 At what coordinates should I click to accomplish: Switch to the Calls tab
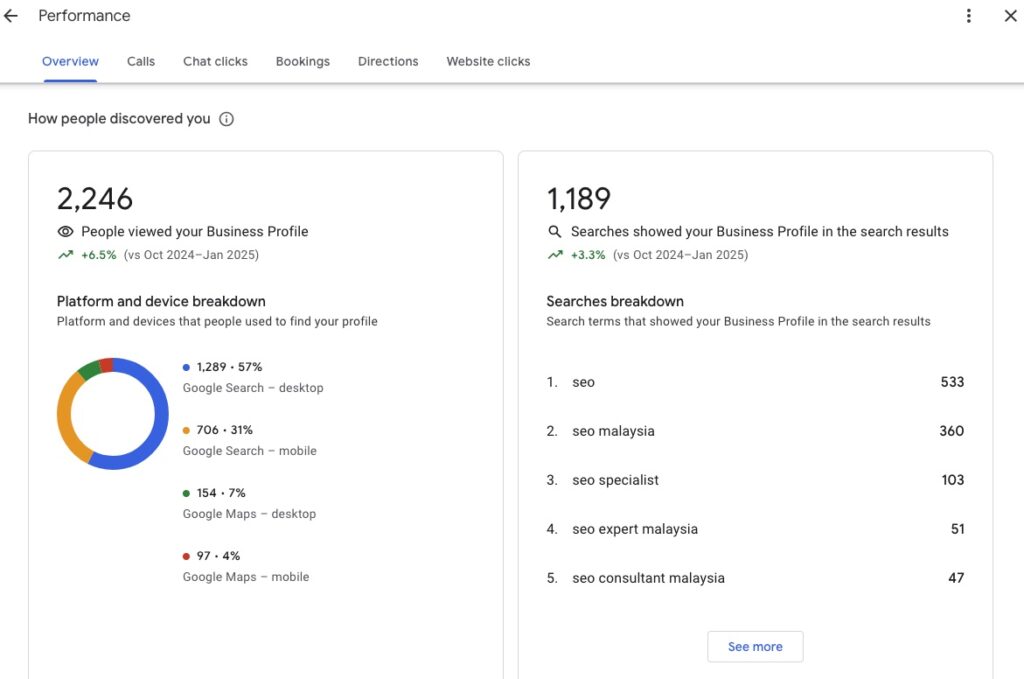140,61
